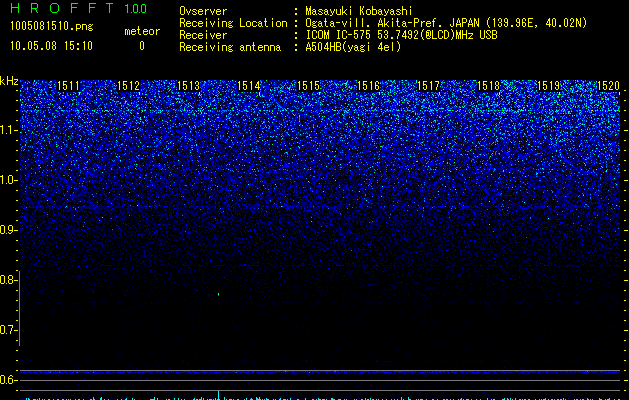The height and width of the screenshot is (400, 629).
Task: Click the 1516 time marker
Action: pos(368,86)
